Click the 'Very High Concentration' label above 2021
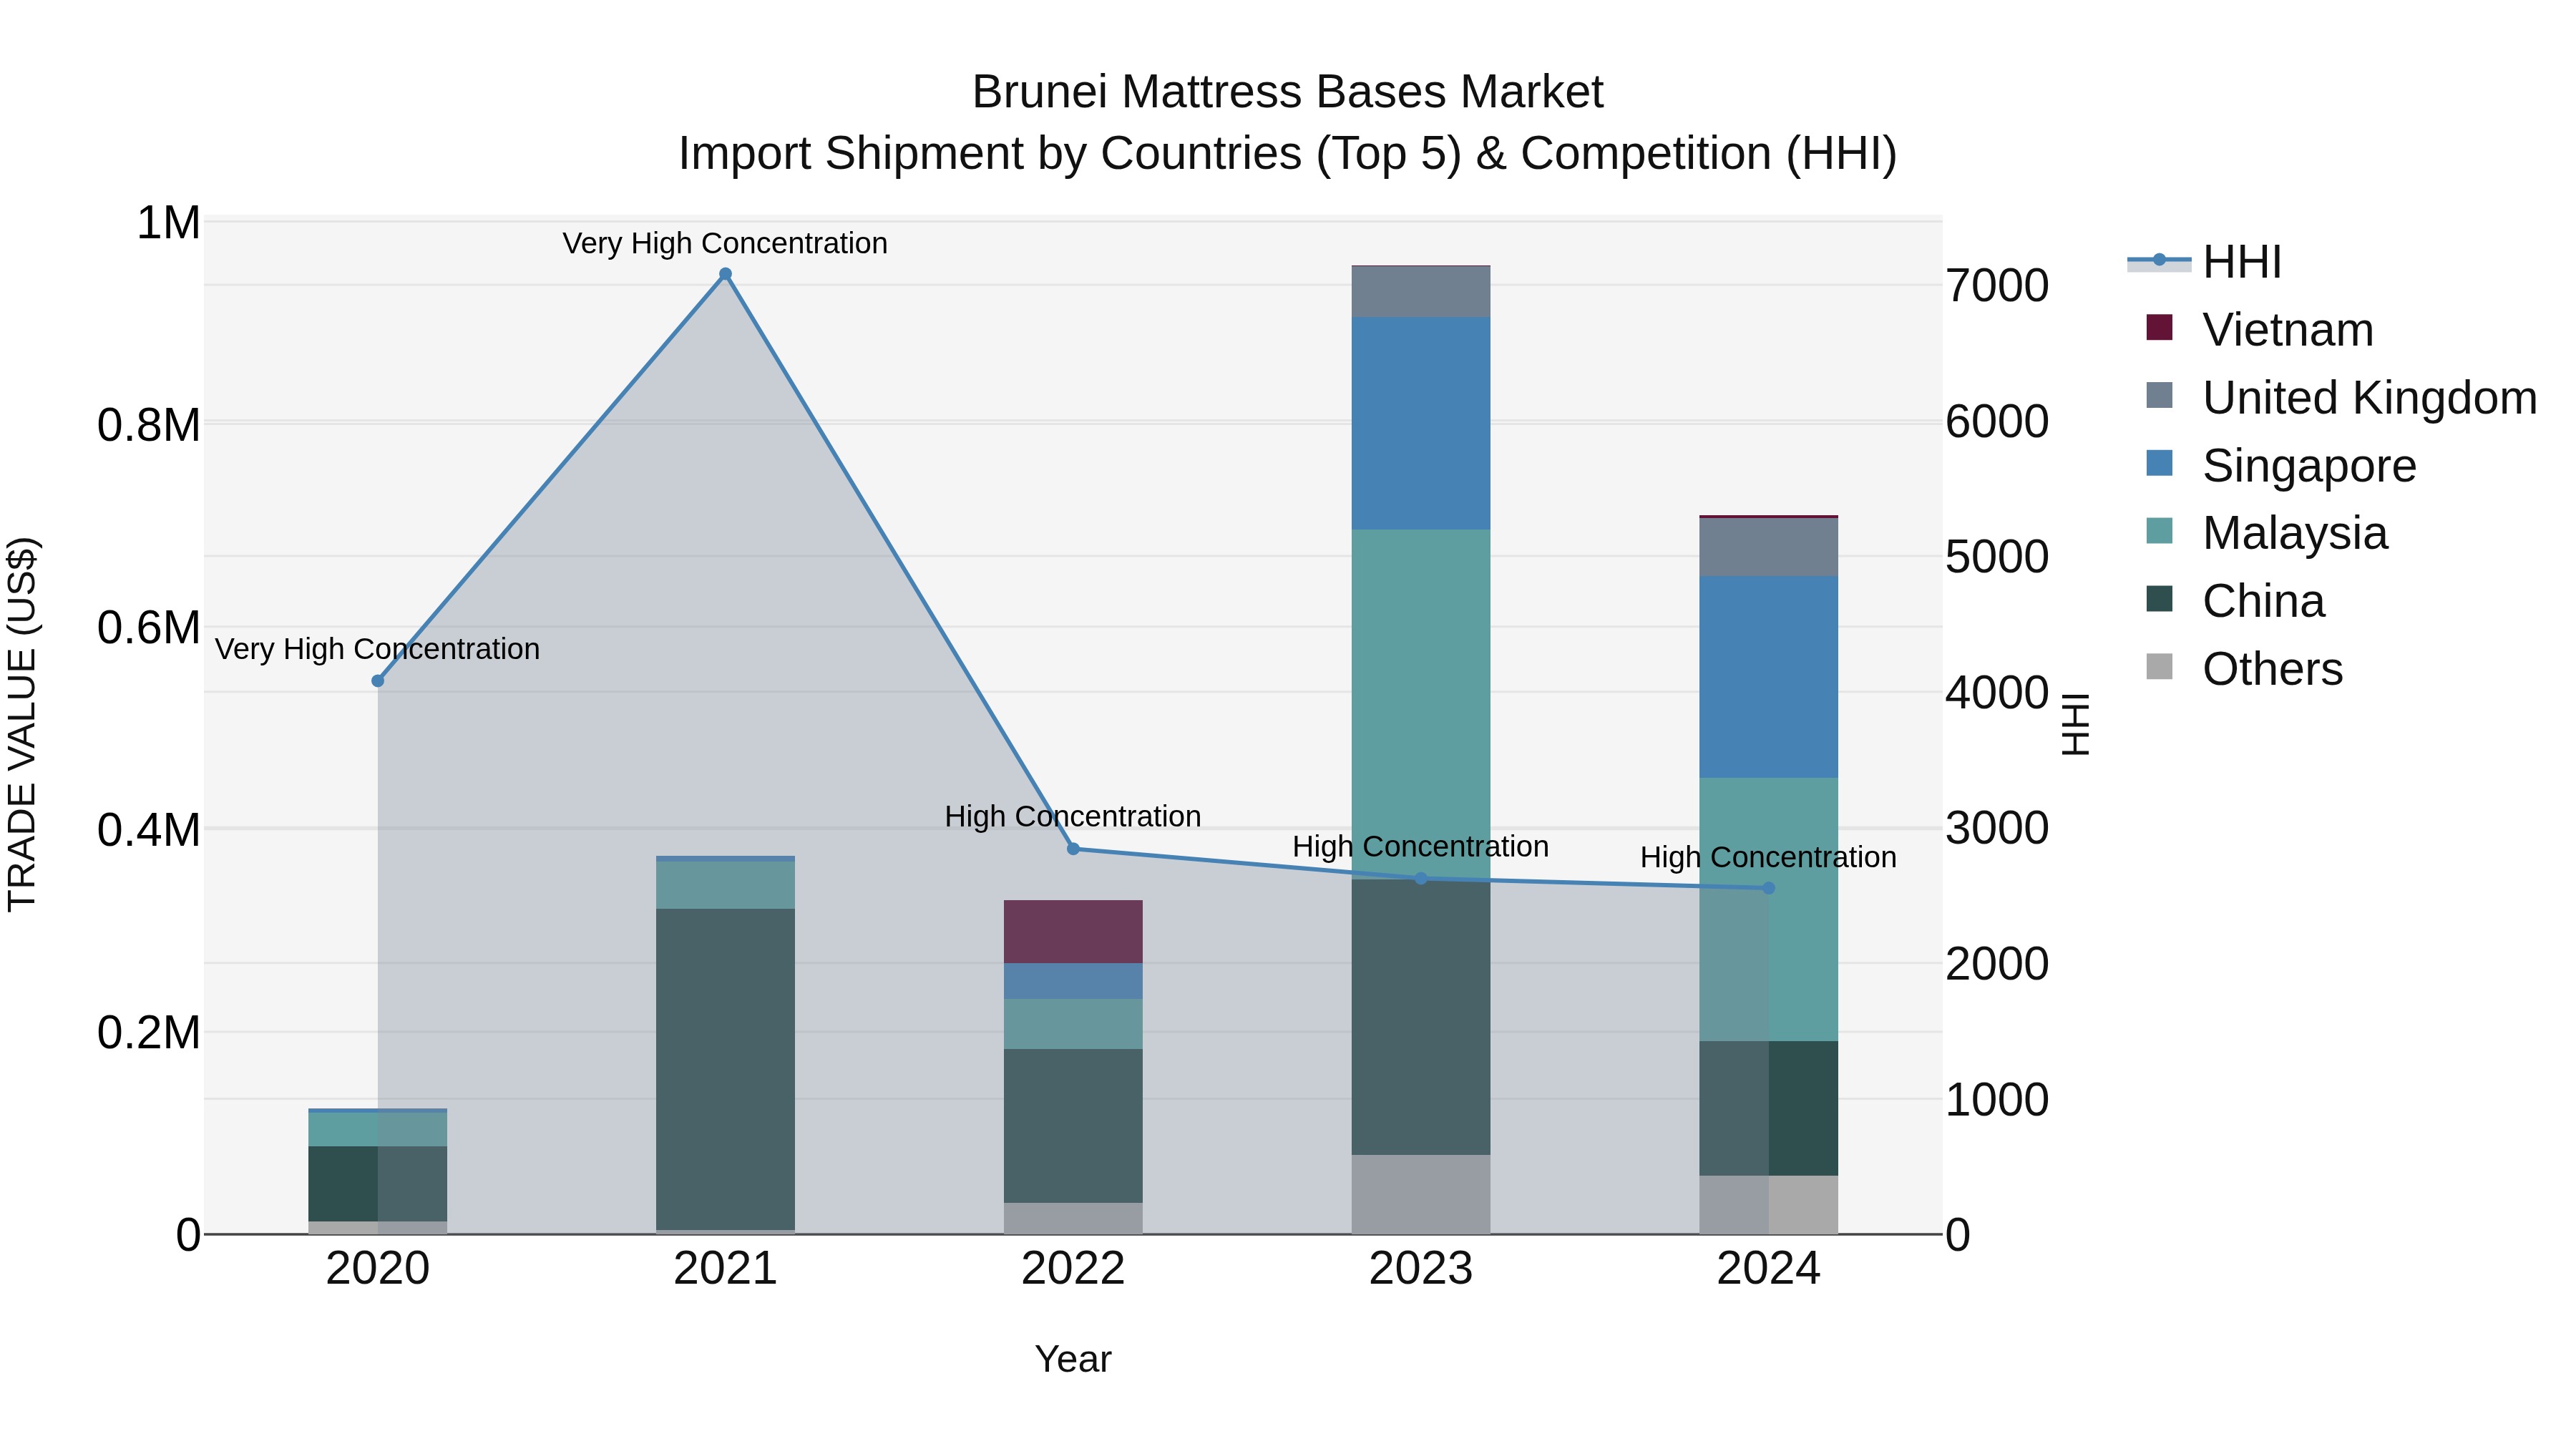The image size is (2576, 1449). (725, 244)
